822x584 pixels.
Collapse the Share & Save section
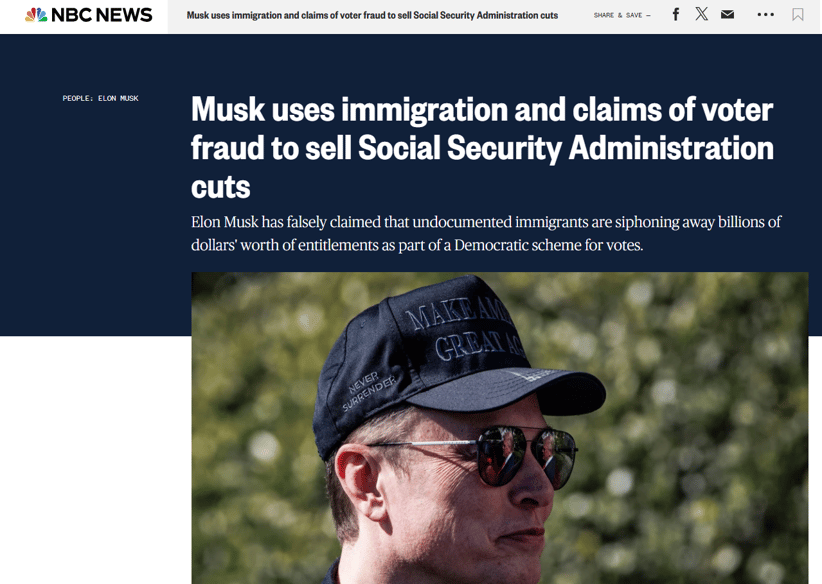coord(648,16)
